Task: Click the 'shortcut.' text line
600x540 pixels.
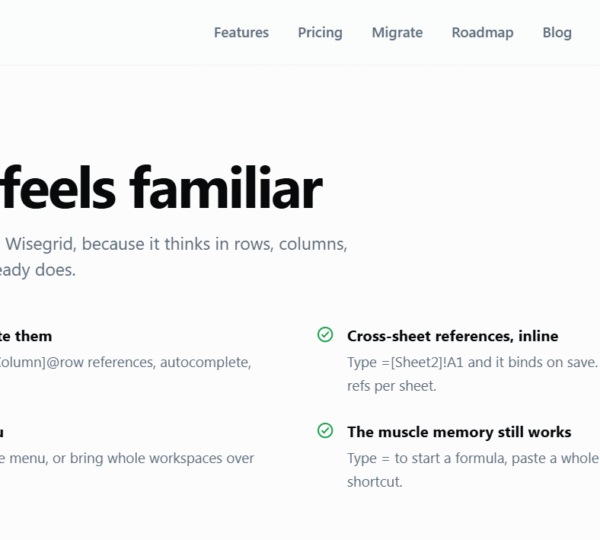Action: pos(375,482)
